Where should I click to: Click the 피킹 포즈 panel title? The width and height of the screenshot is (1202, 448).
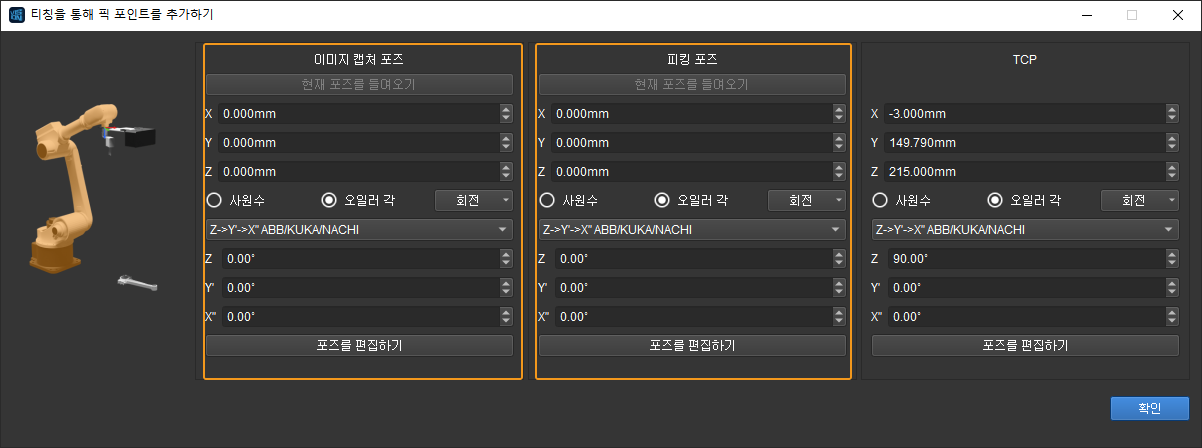(692, 60)
